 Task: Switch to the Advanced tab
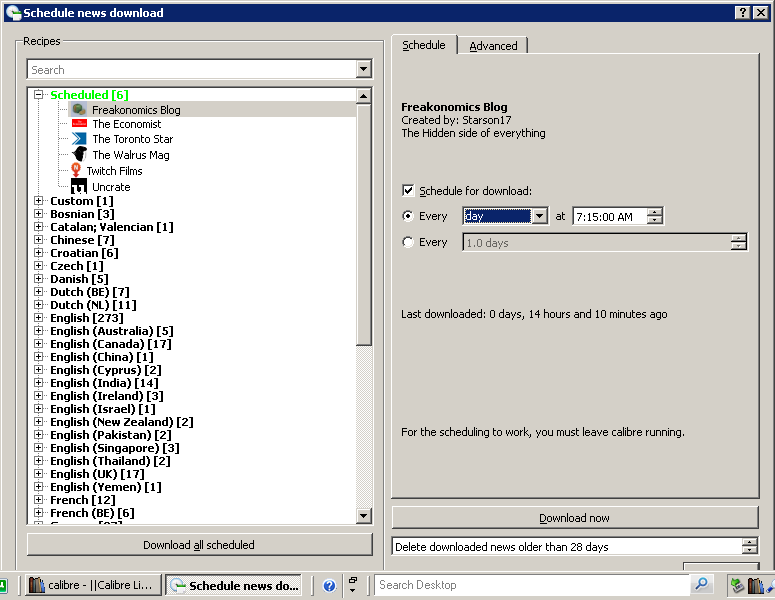point(493,46)
